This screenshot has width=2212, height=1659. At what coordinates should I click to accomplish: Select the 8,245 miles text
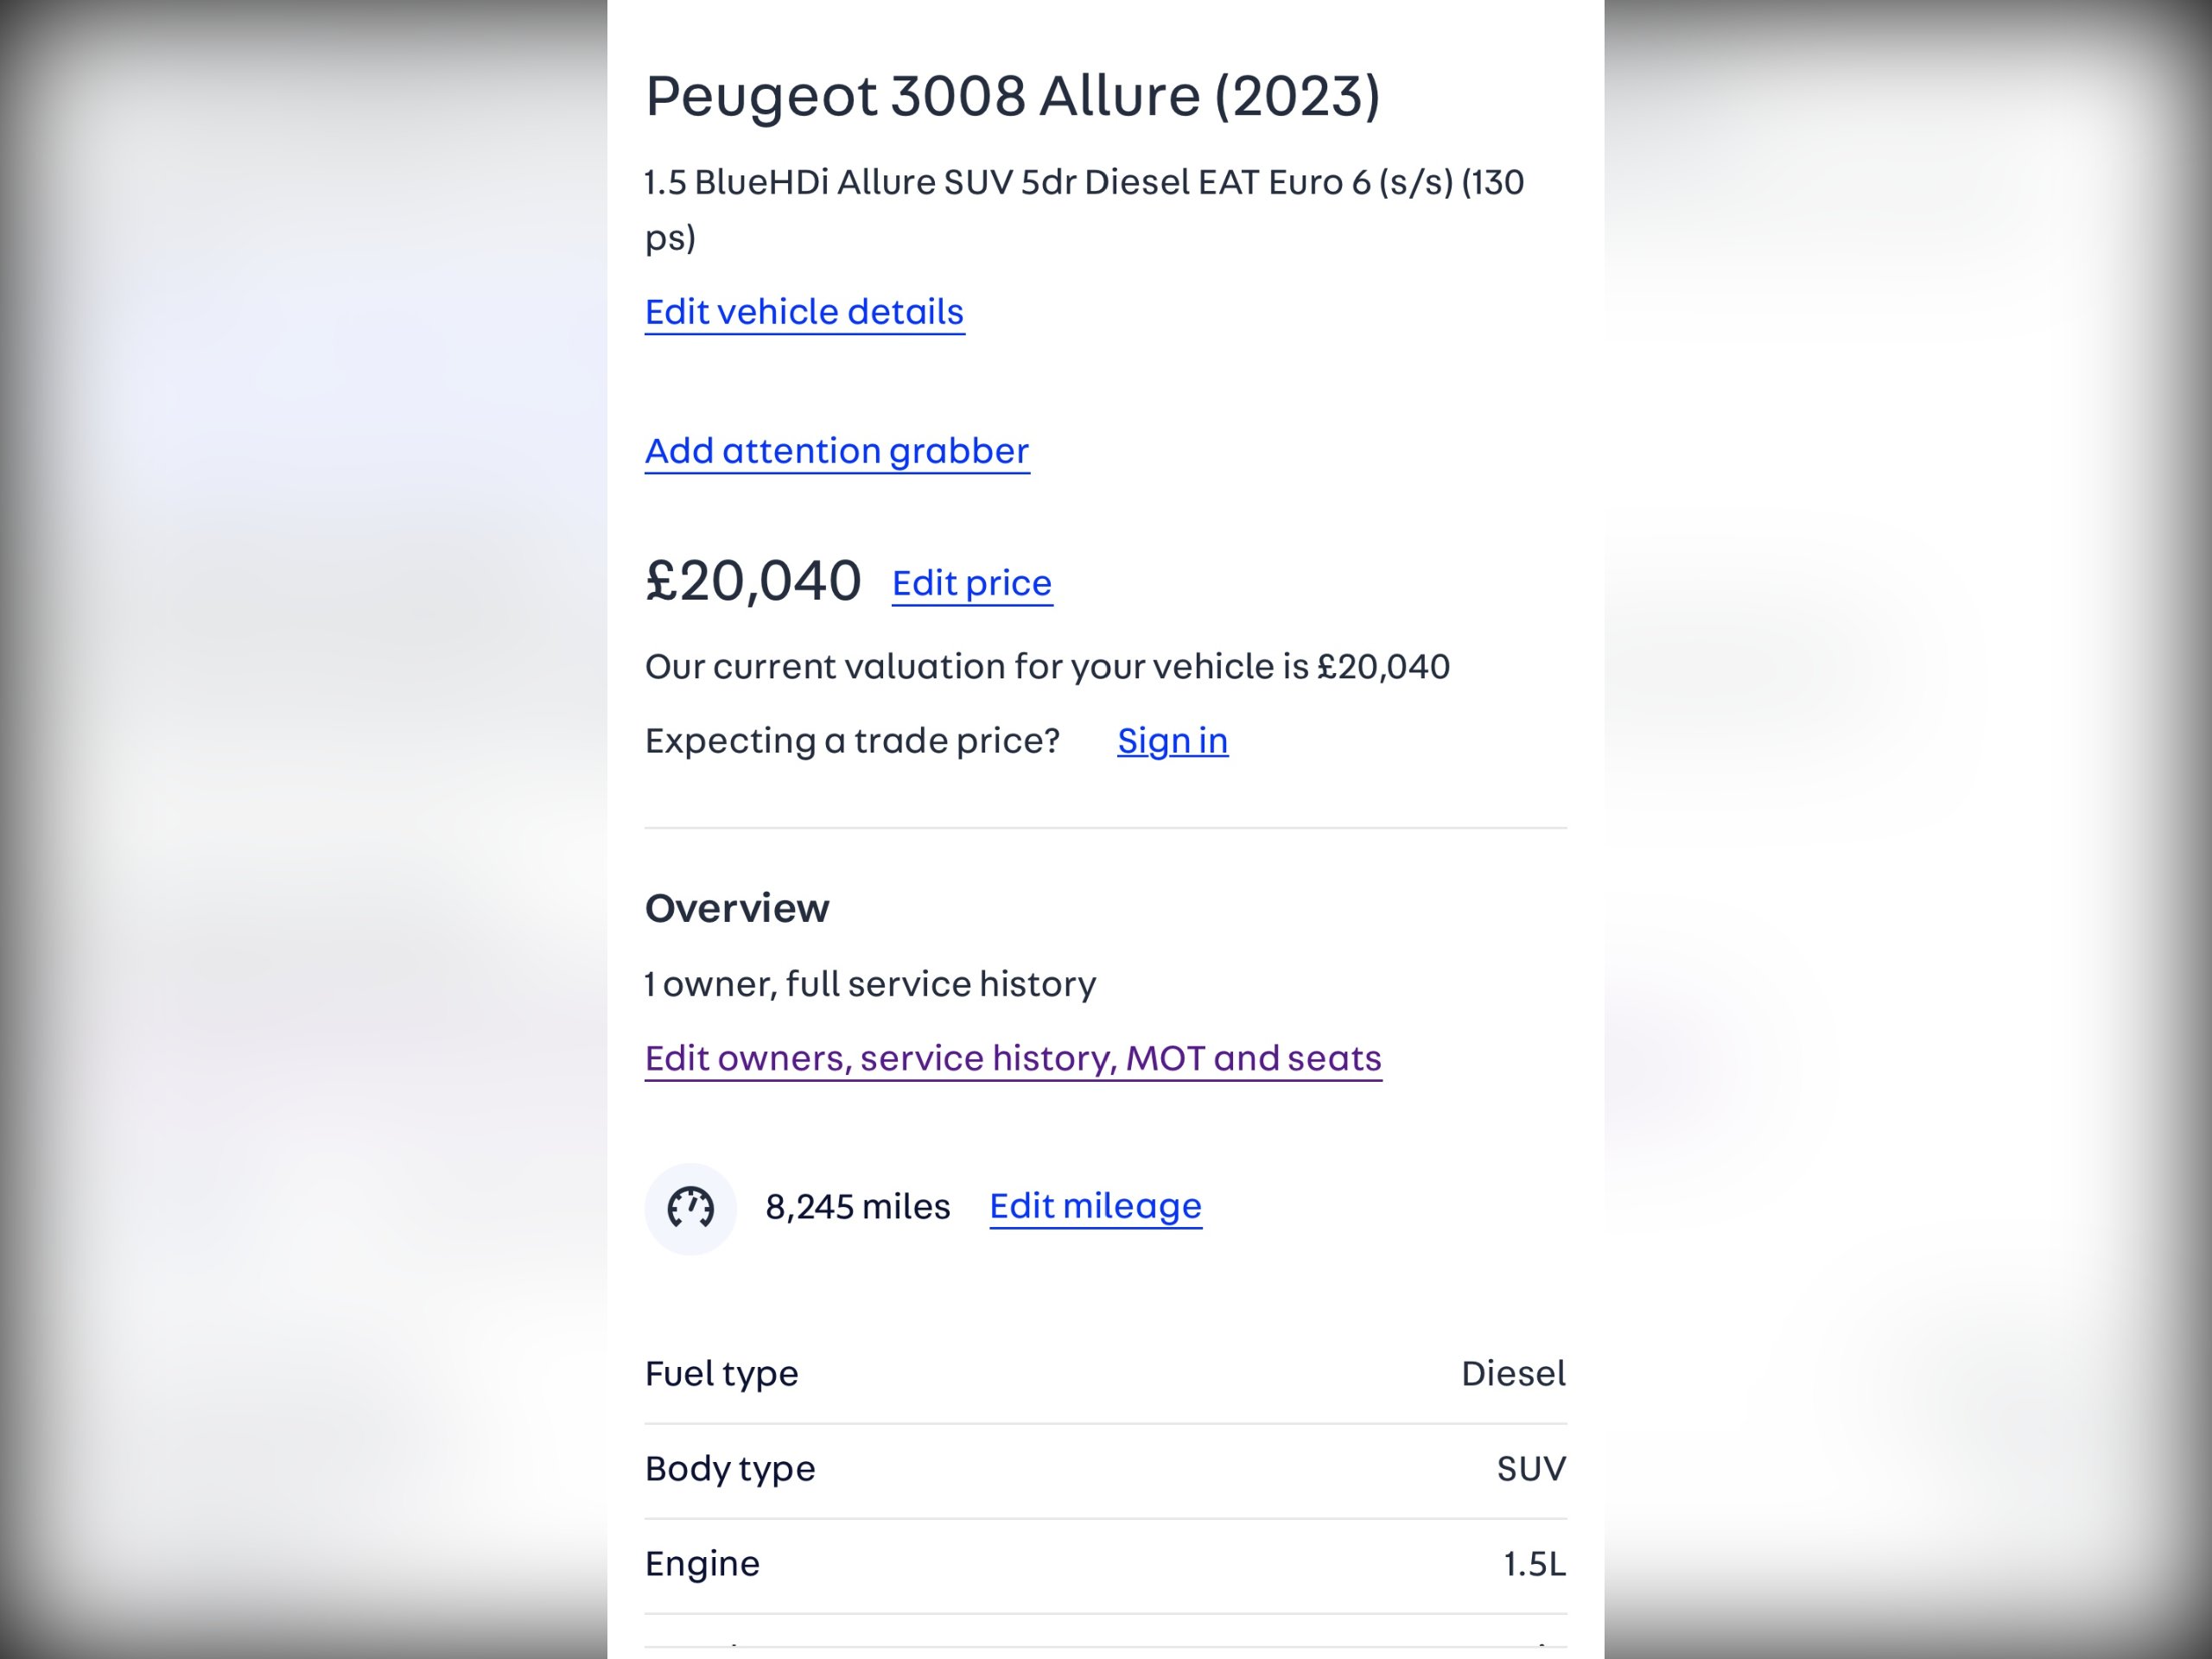point(857,1207)
